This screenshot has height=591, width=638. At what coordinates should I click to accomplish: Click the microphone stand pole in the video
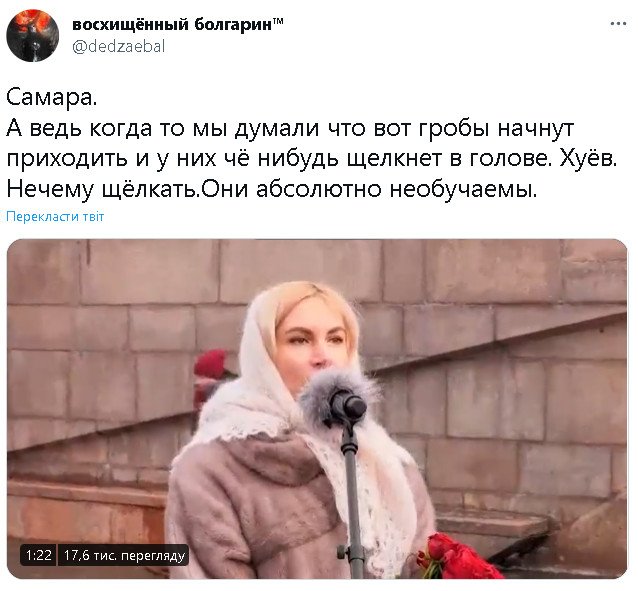coord(352,501)
